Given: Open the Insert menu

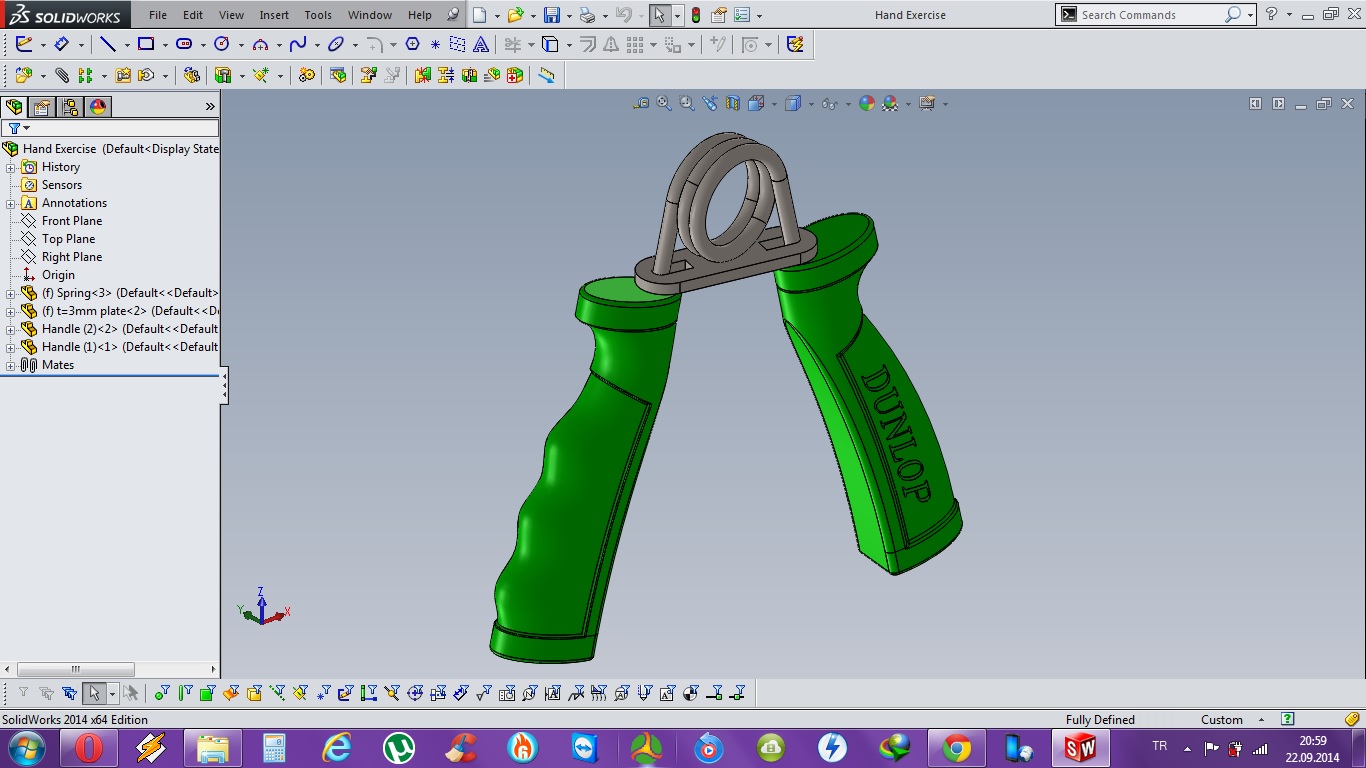Looking at the screenshot, I should [274, 15].
